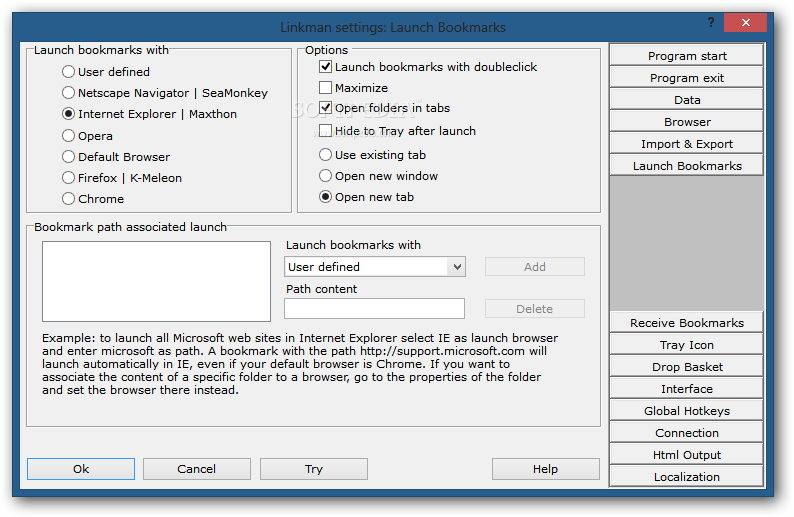Close the Linkman settings dialog

(x=745, y=22)
